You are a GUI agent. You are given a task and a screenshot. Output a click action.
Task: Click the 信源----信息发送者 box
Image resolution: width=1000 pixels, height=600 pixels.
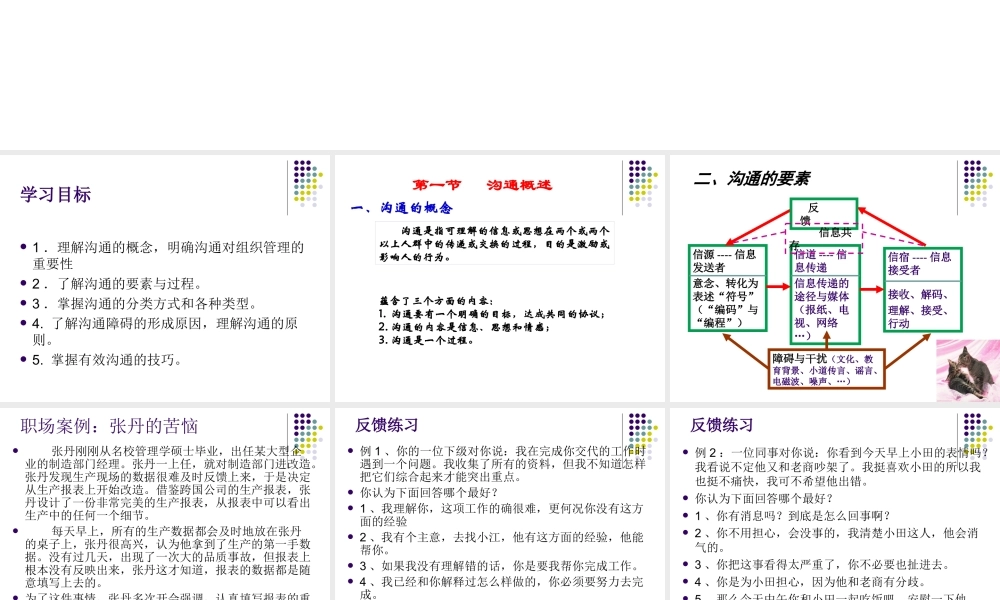click(x=726, y=263)
